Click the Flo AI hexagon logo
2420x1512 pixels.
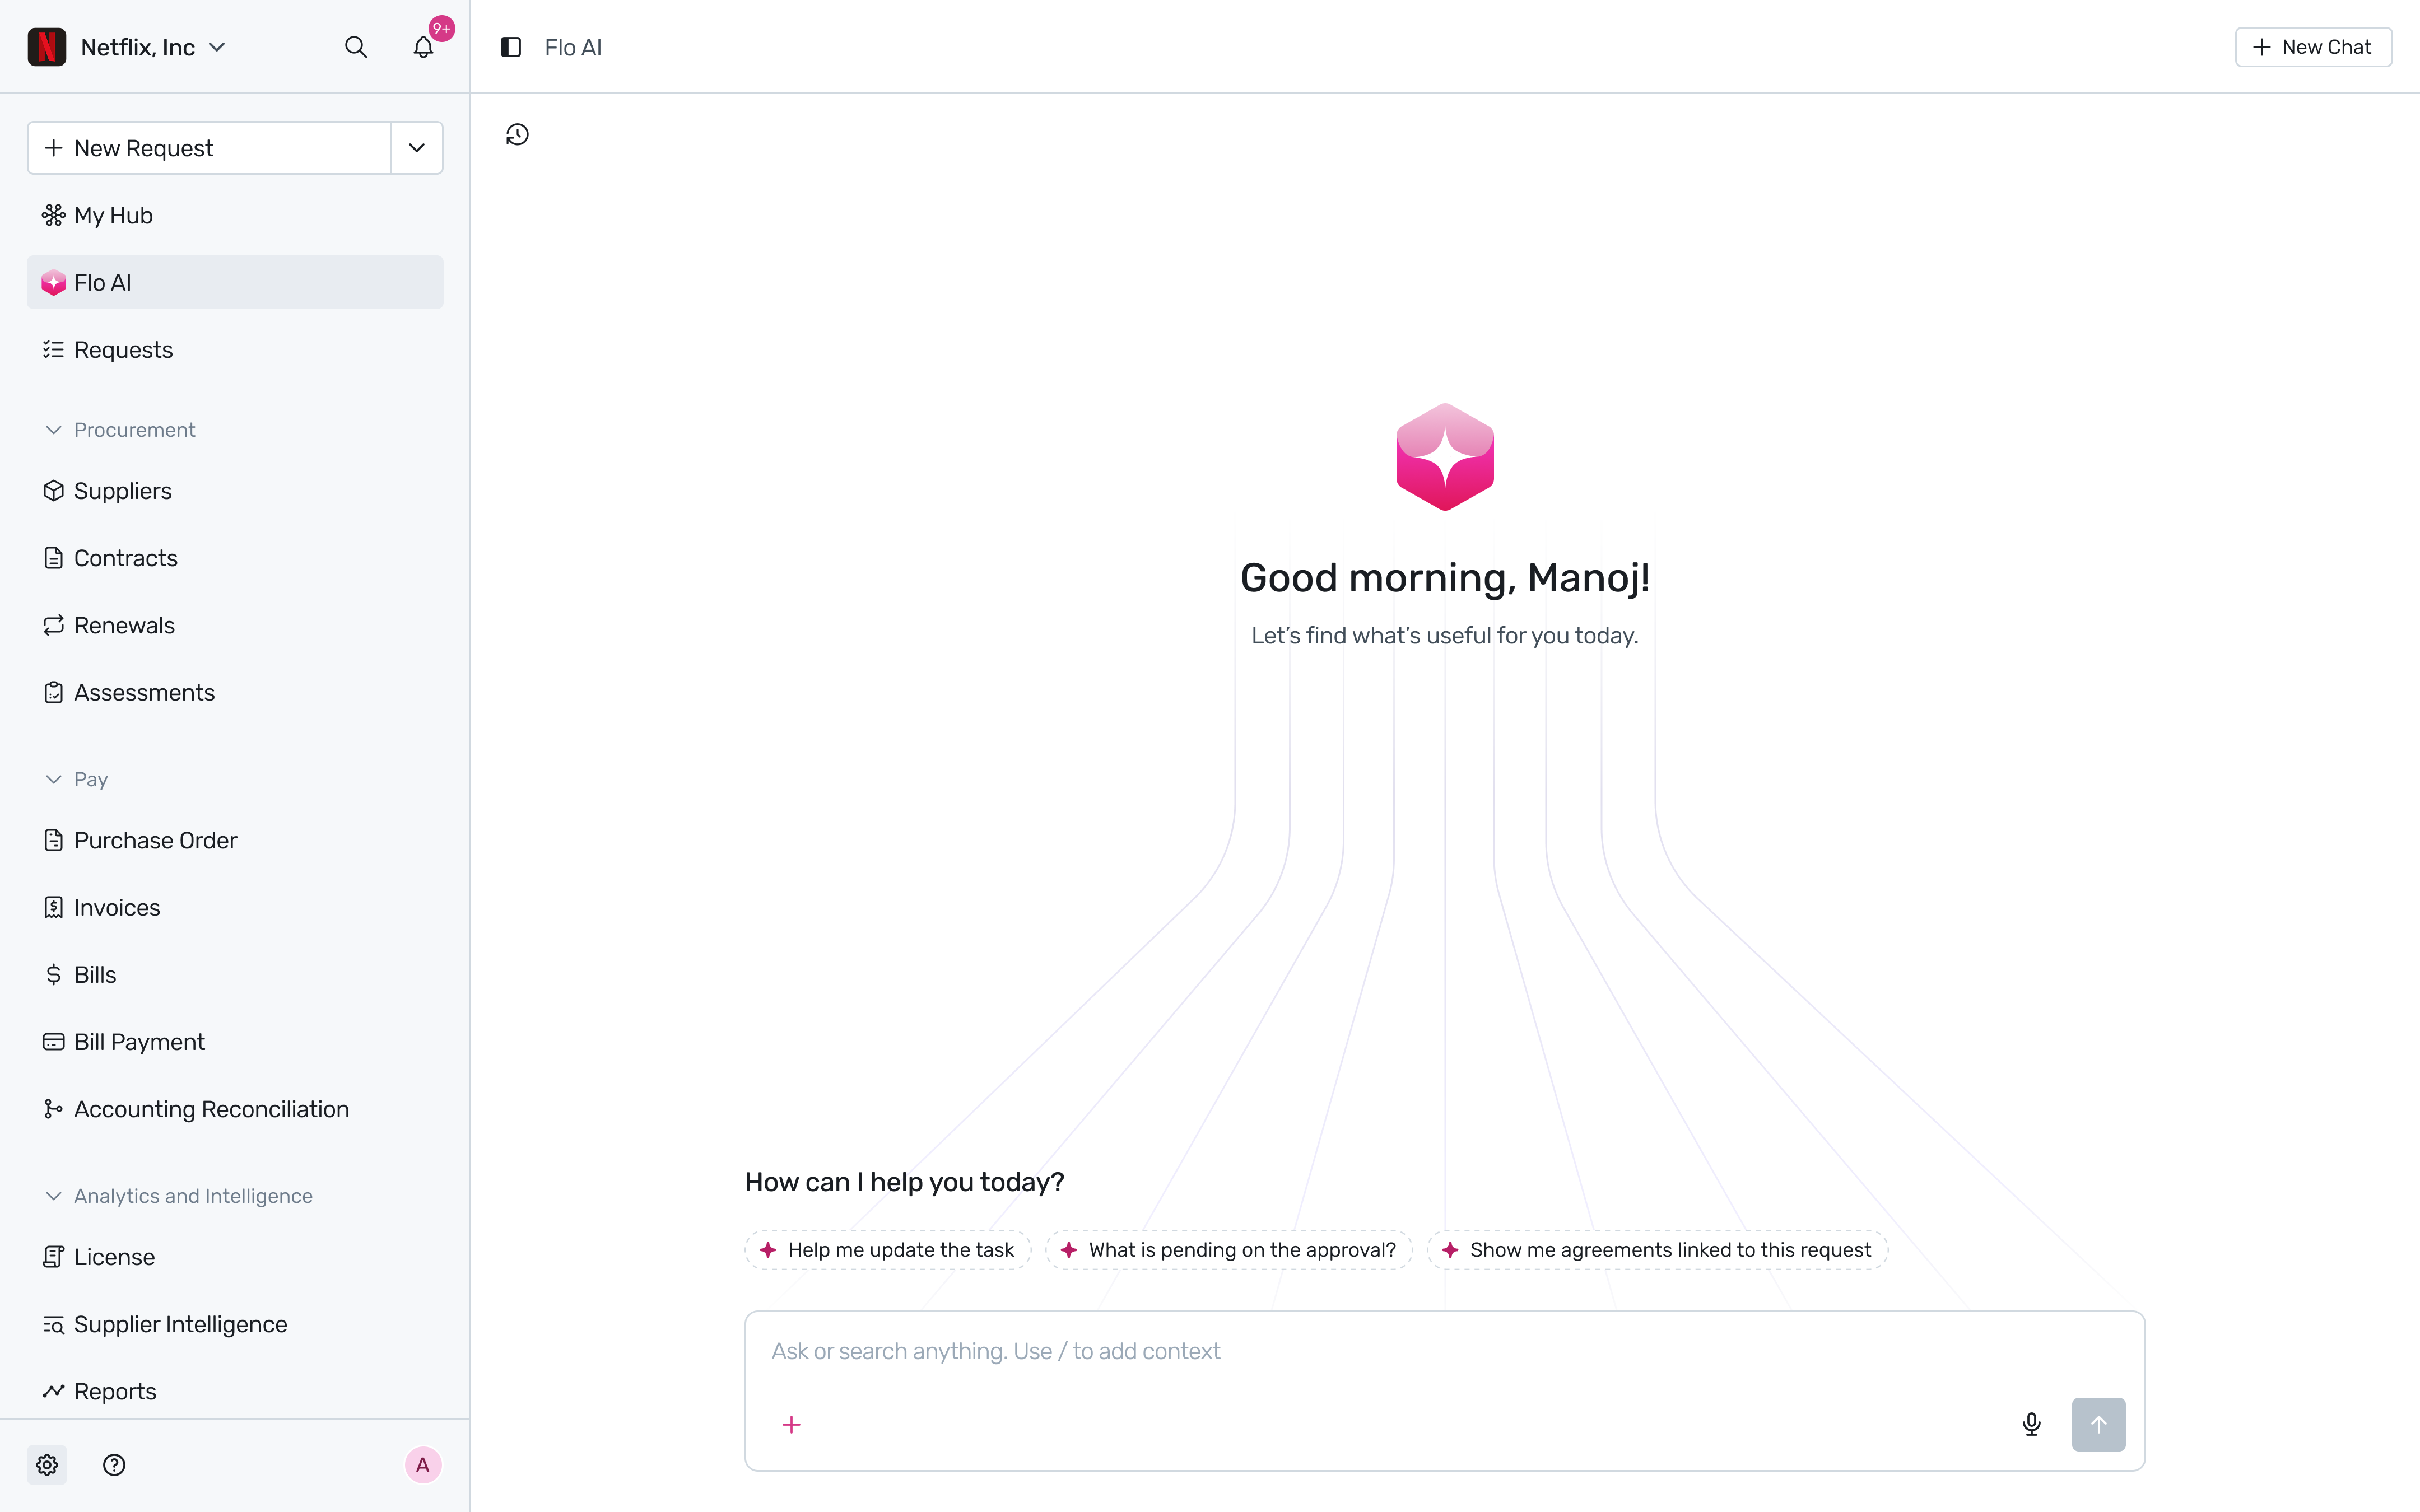tap(1445, 457)
